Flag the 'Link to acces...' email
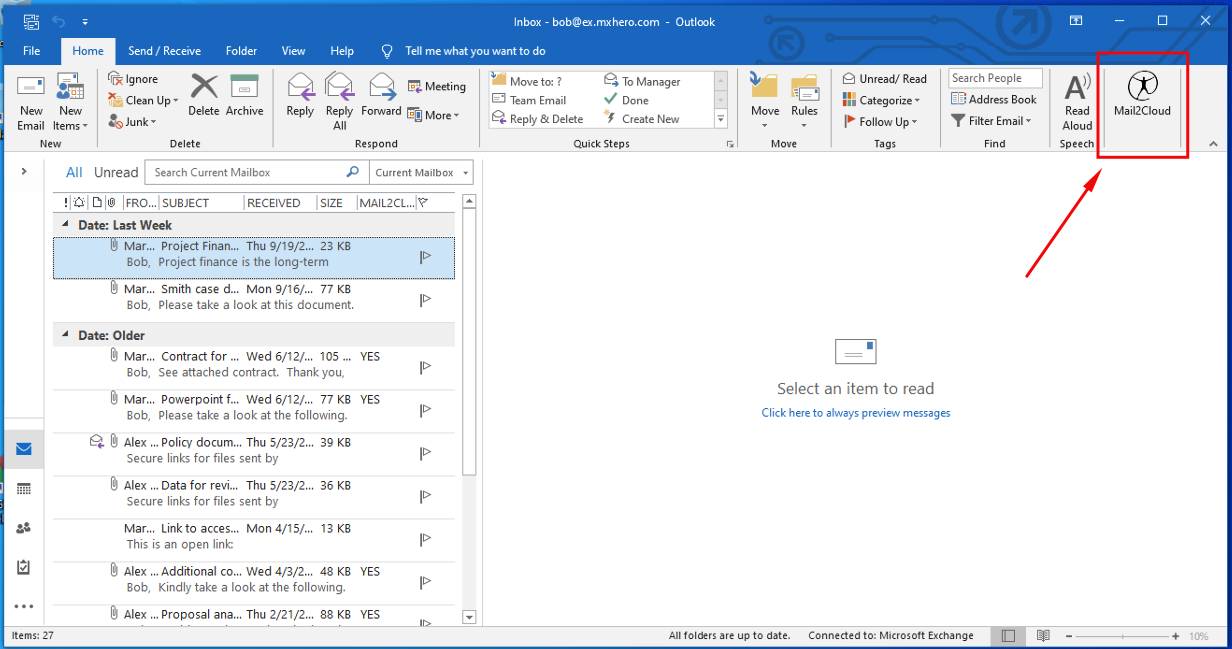 pos(425,538)
